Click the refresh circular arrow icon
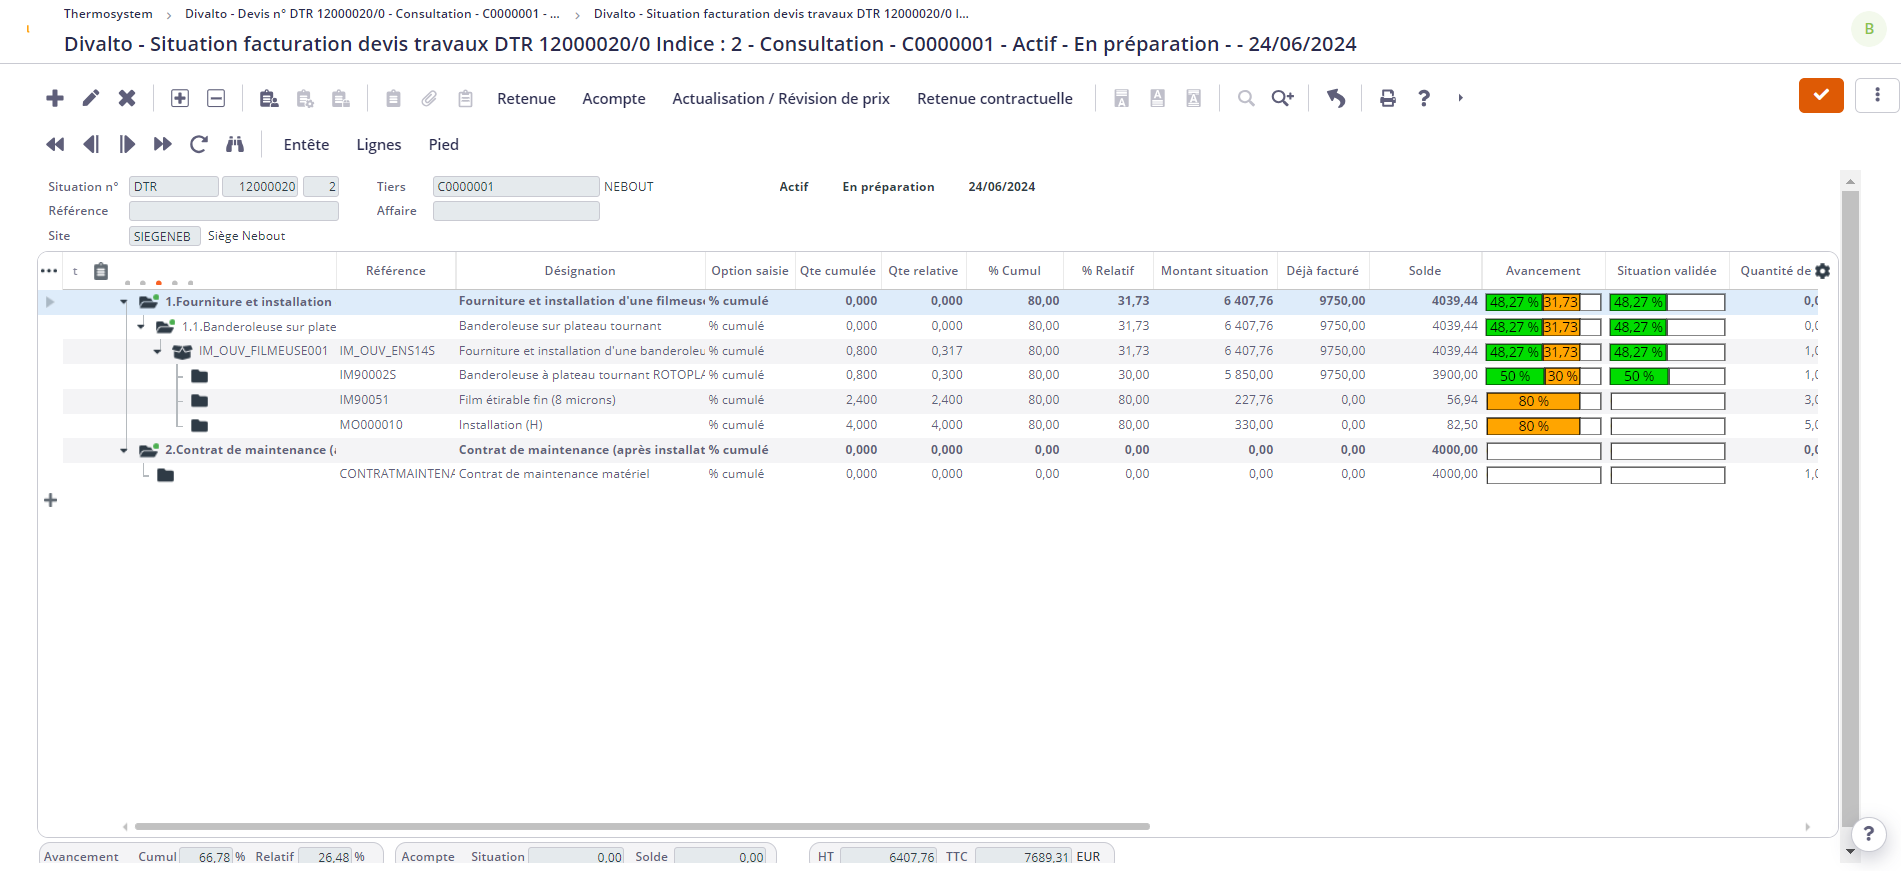The height and width of the screenshot is (871, 1901). pyautogui.click(x=199, y=144)
